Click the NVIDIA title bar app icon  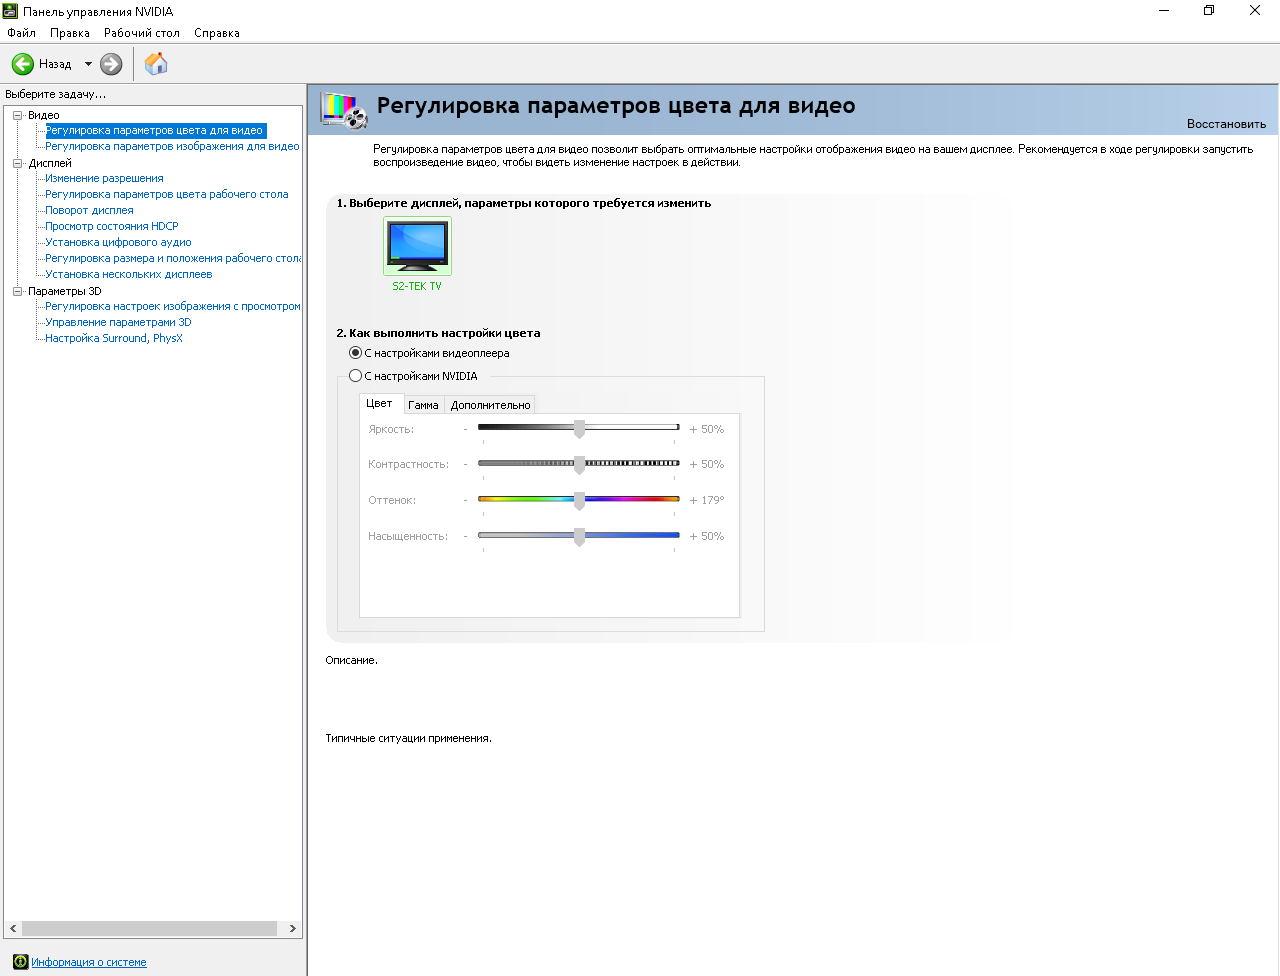coord(10,11)
